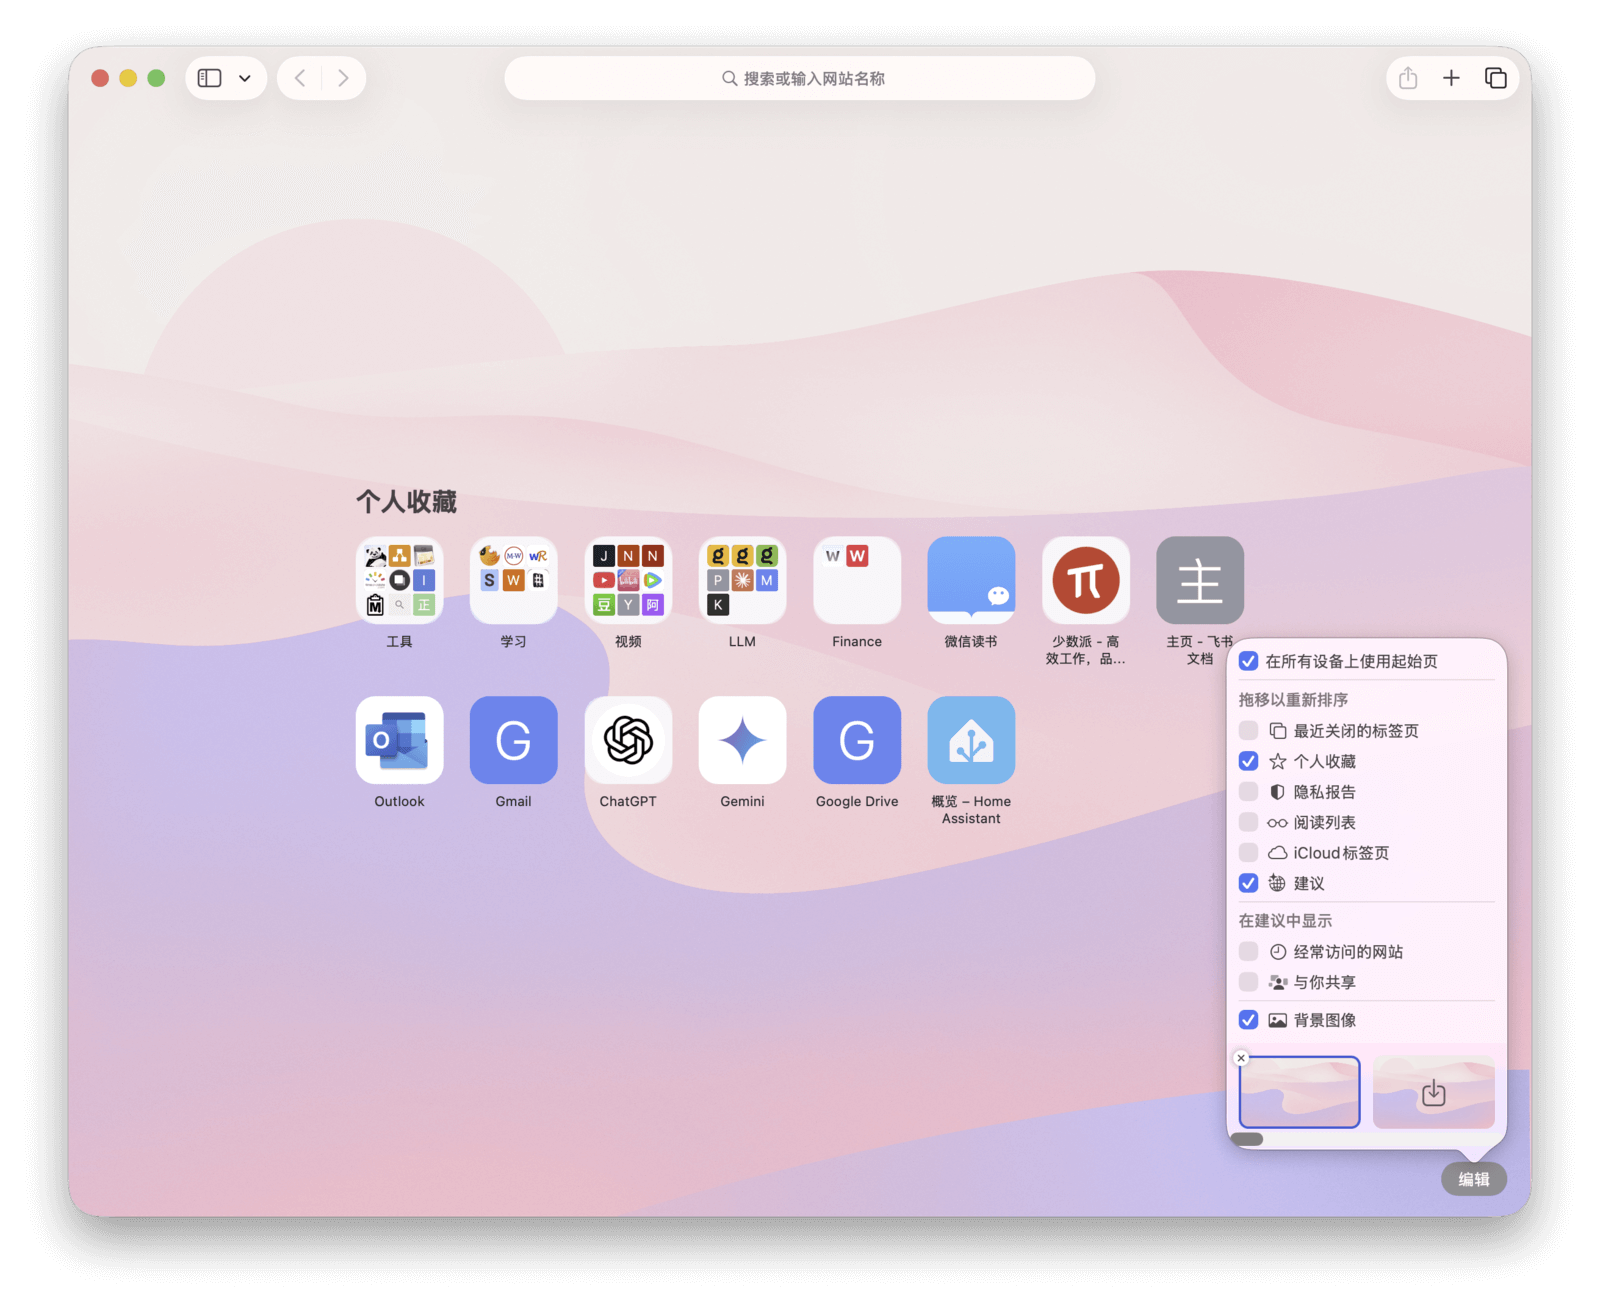Open a new tab with plus icon

click(1451, 78)
